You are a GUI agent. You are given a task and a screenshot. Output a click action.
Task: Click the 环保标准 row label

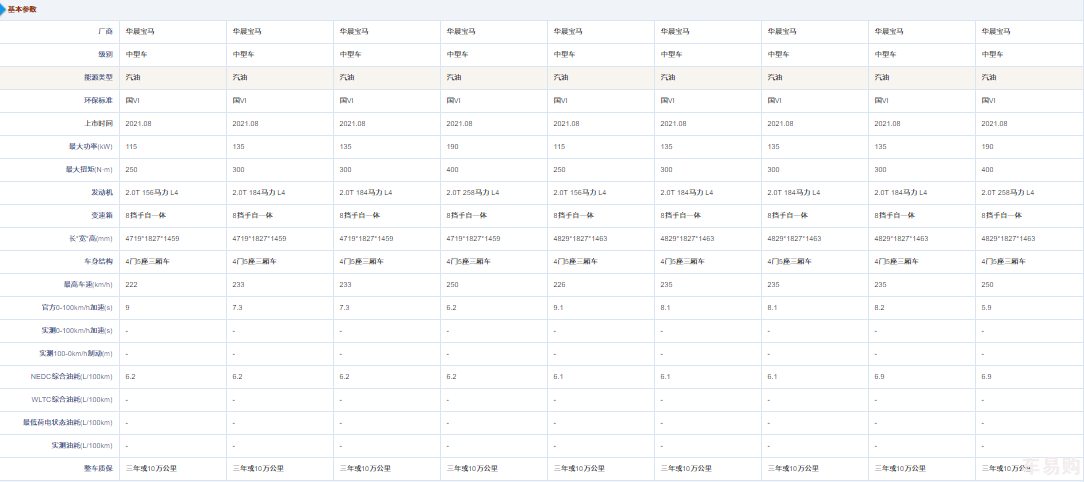point(99,100)
